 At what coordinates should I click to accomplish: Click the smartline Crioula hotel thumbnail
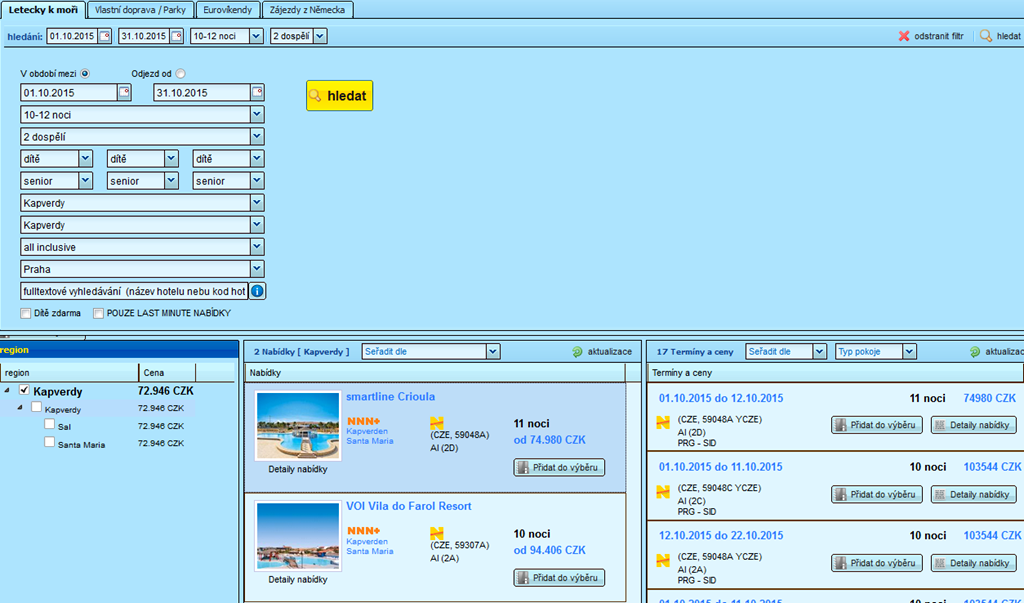(x=298, y=426)
